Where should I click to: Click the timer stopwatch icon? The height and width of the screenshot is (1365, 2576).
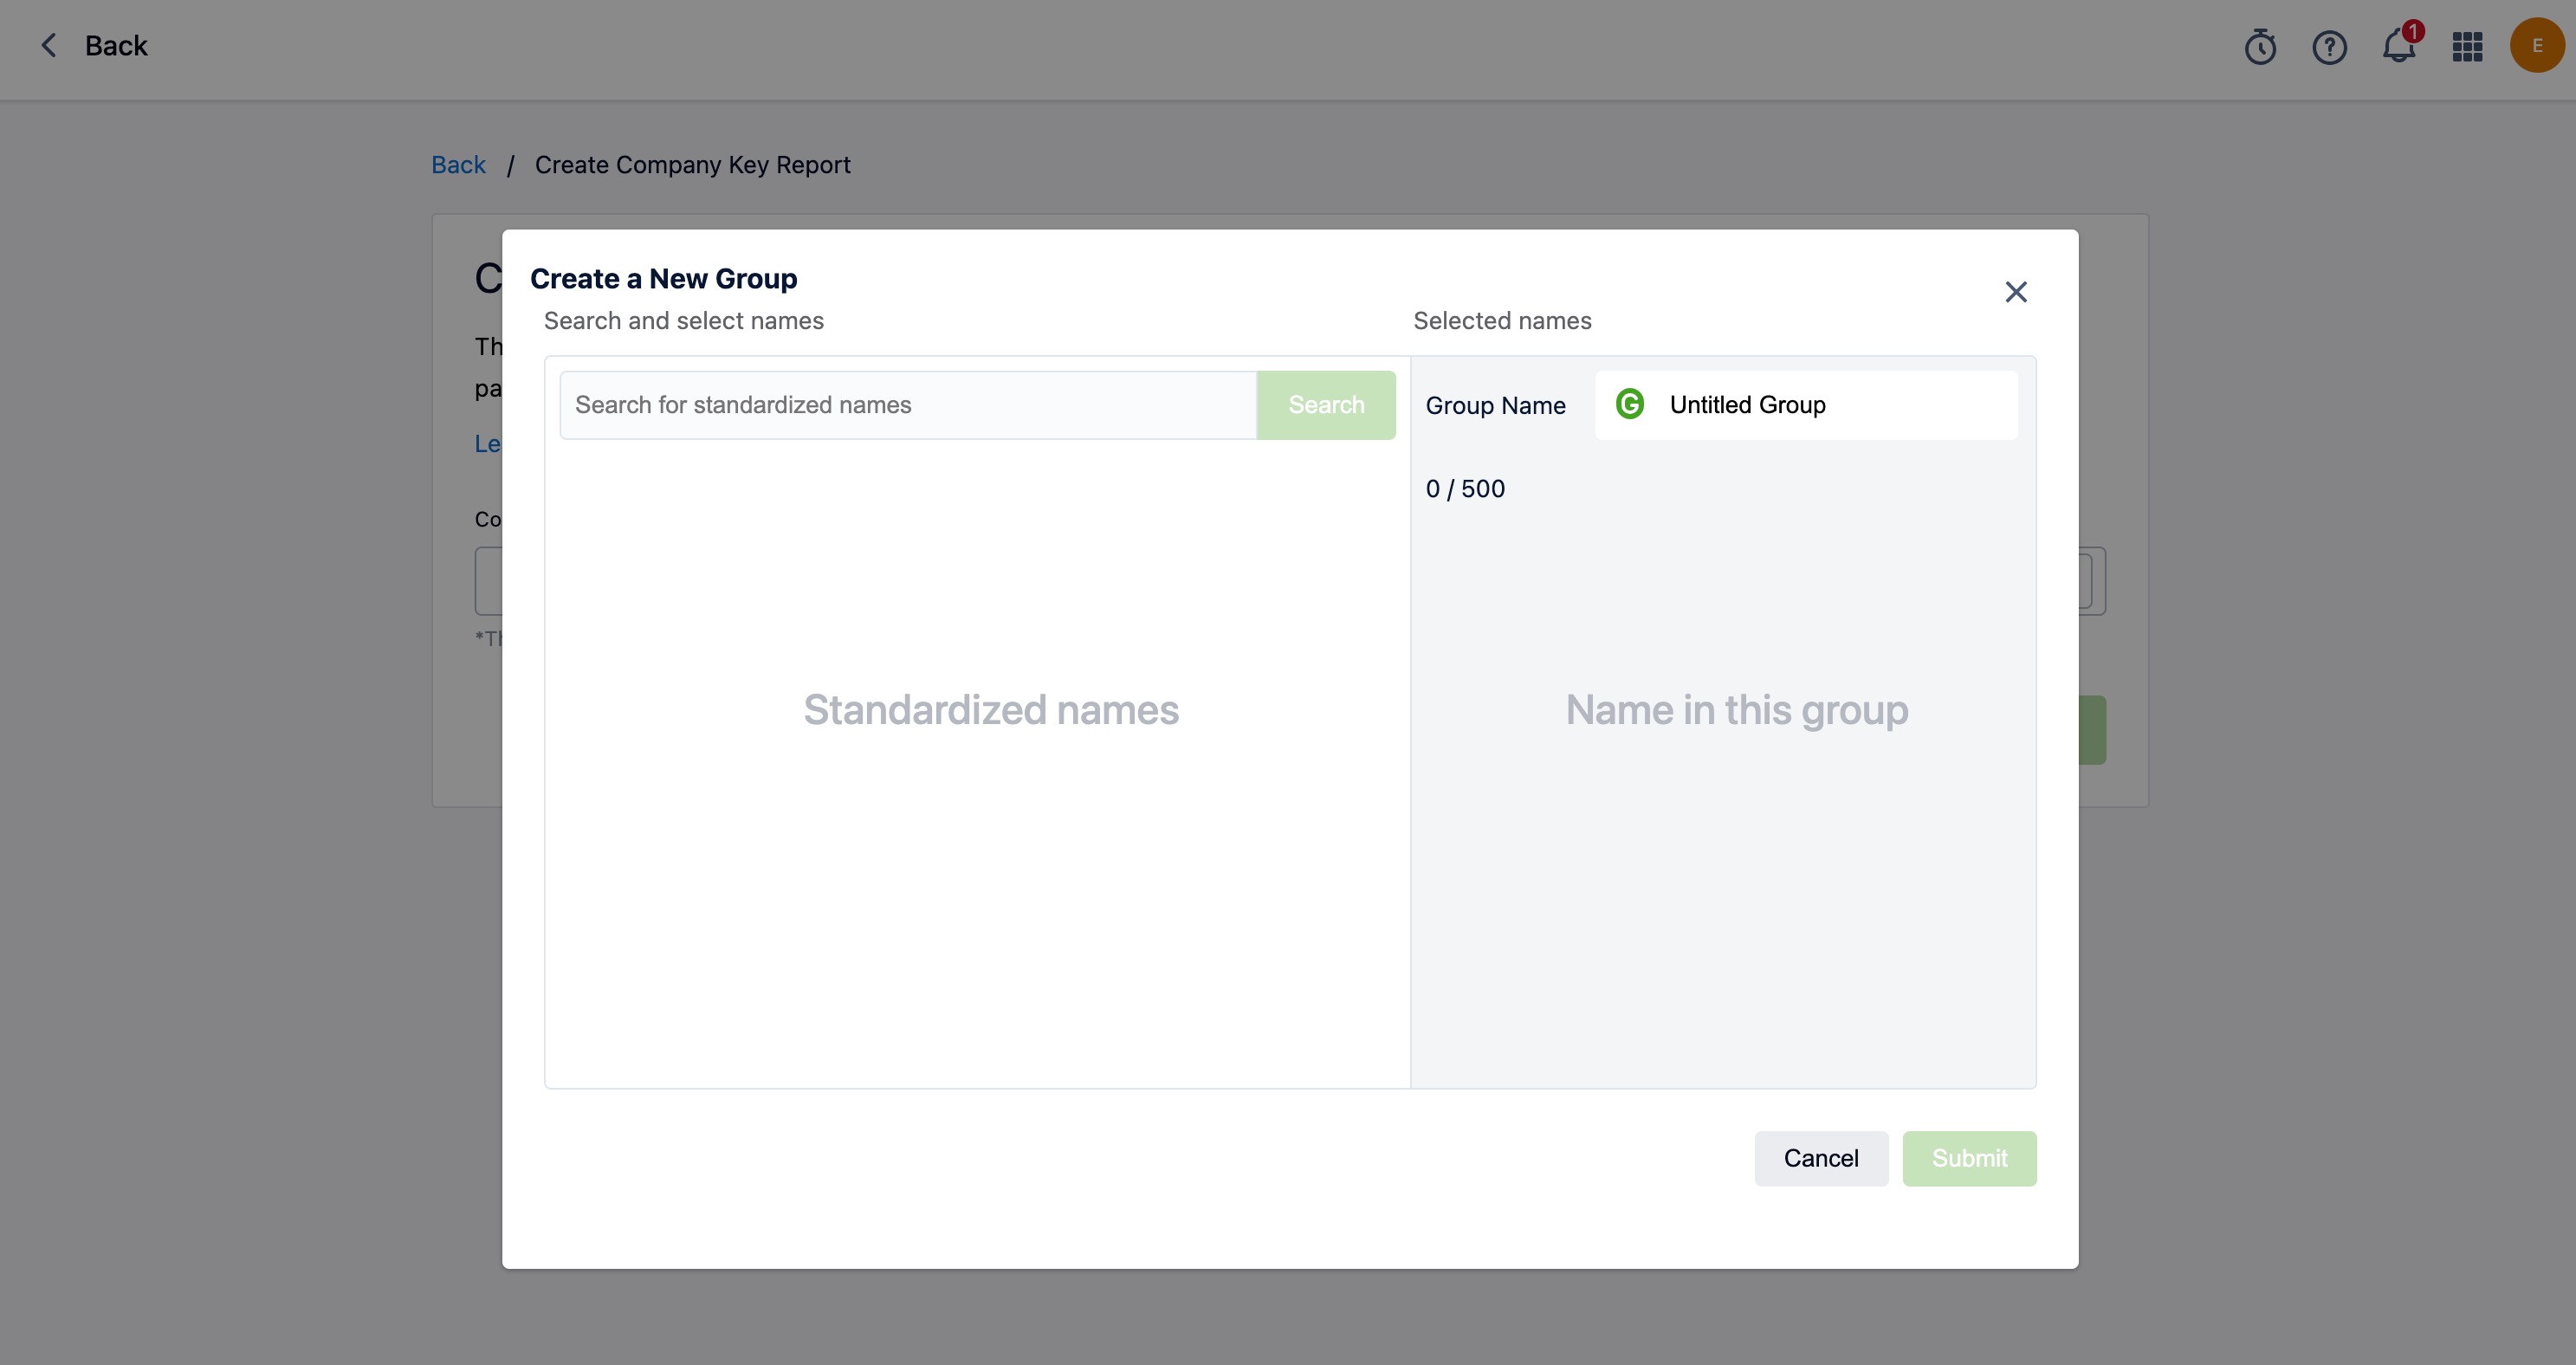point(2259,47)
